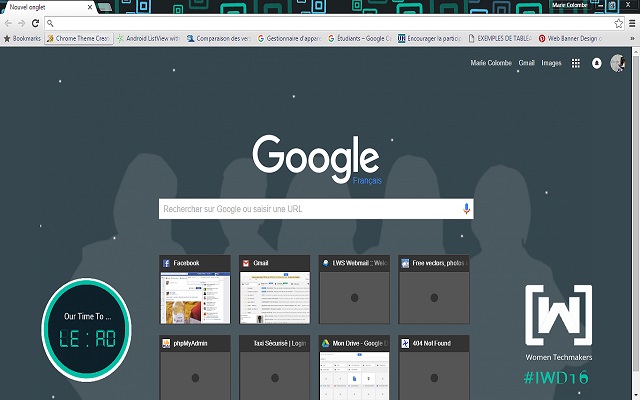Open the Taxi Sécurisé Login tile
Screen dimensions: 640x400
[x=275, y=368]
